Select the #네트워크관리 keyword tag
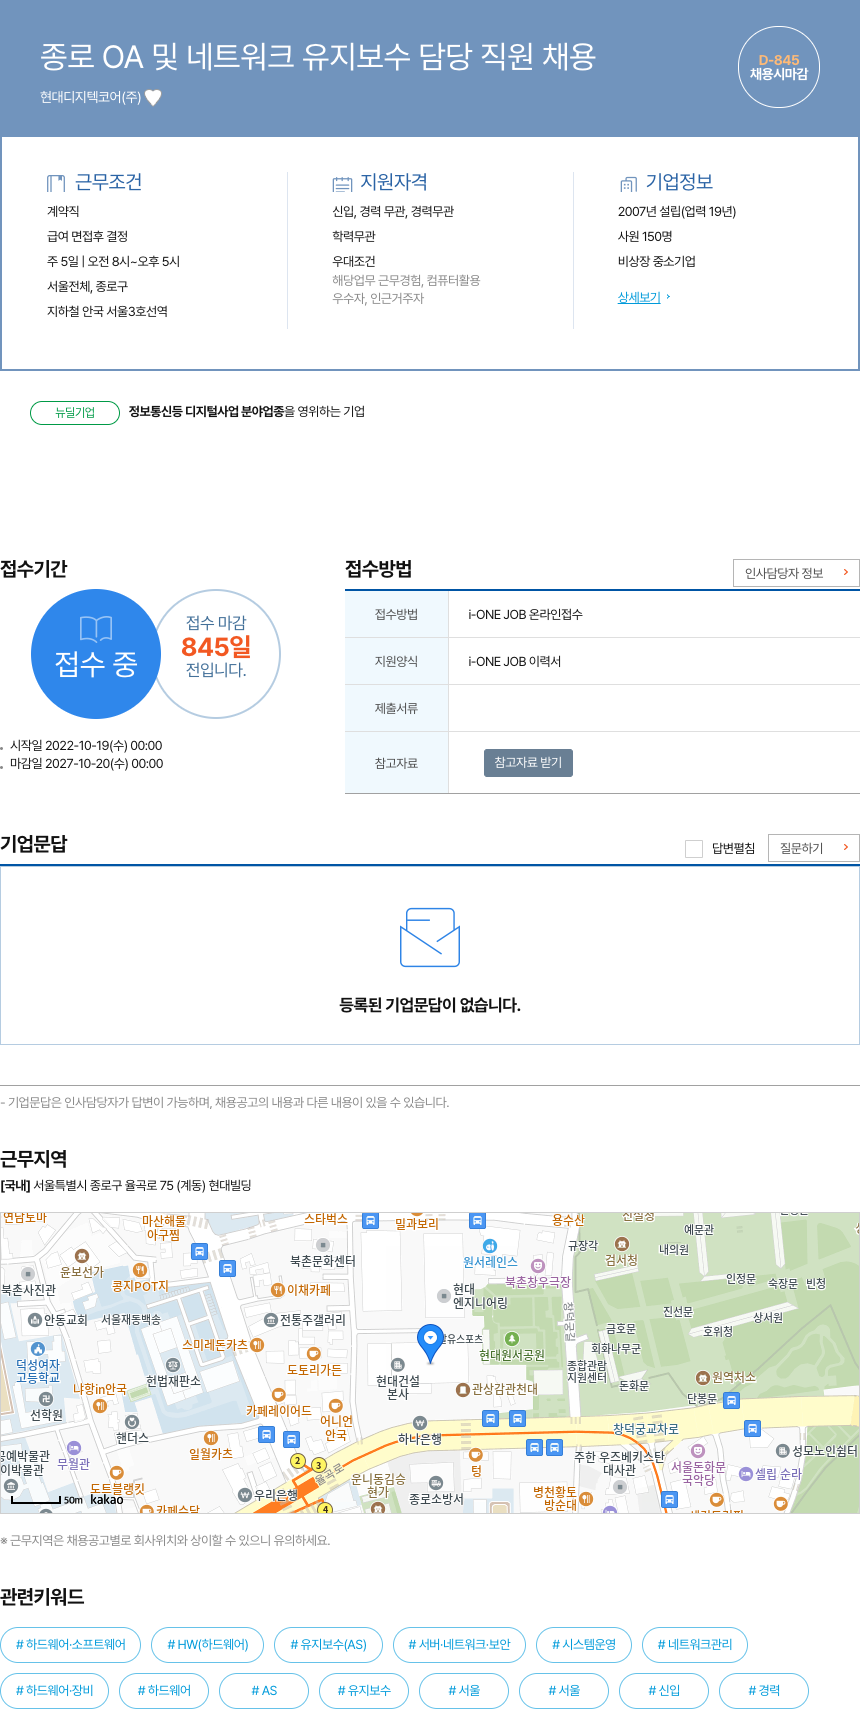Screen dimensions: 860x1710 [695, 1644]
